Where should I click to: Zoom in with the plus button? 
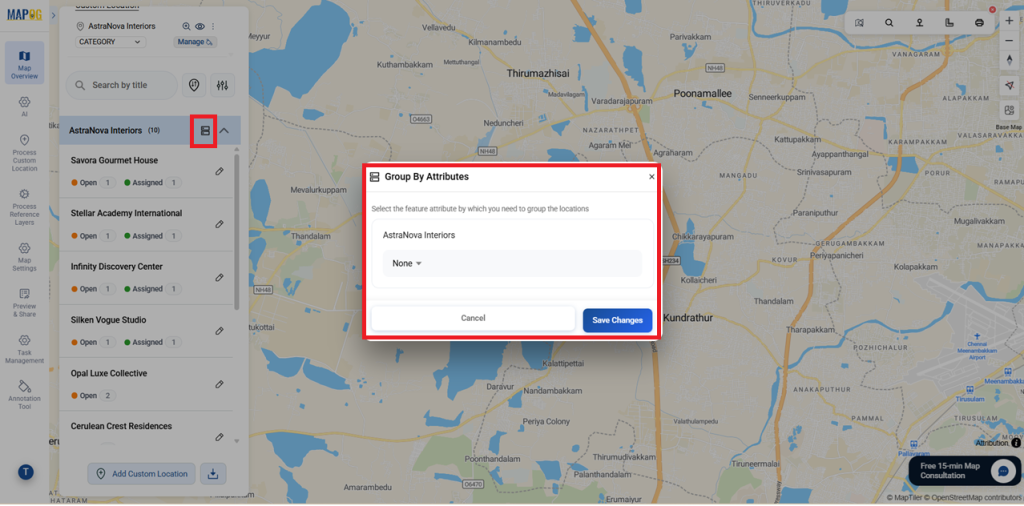pos(1009,21)
